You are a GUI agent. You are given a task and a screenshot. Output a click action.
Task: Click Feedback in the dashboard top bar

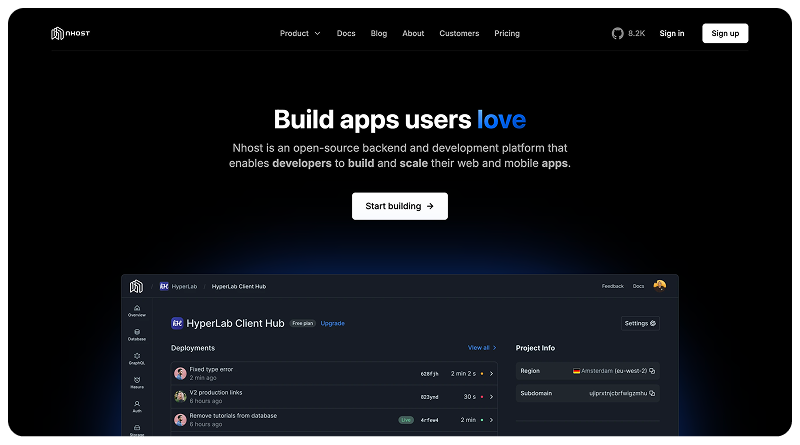point(613,286)
